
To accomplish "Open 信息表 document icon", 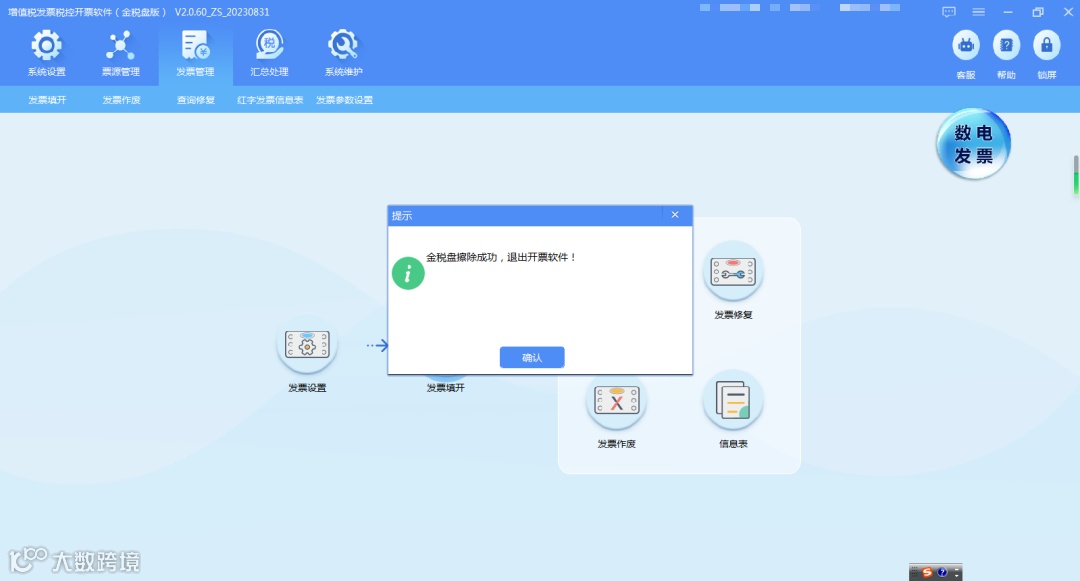I will (x=733, y=401).
